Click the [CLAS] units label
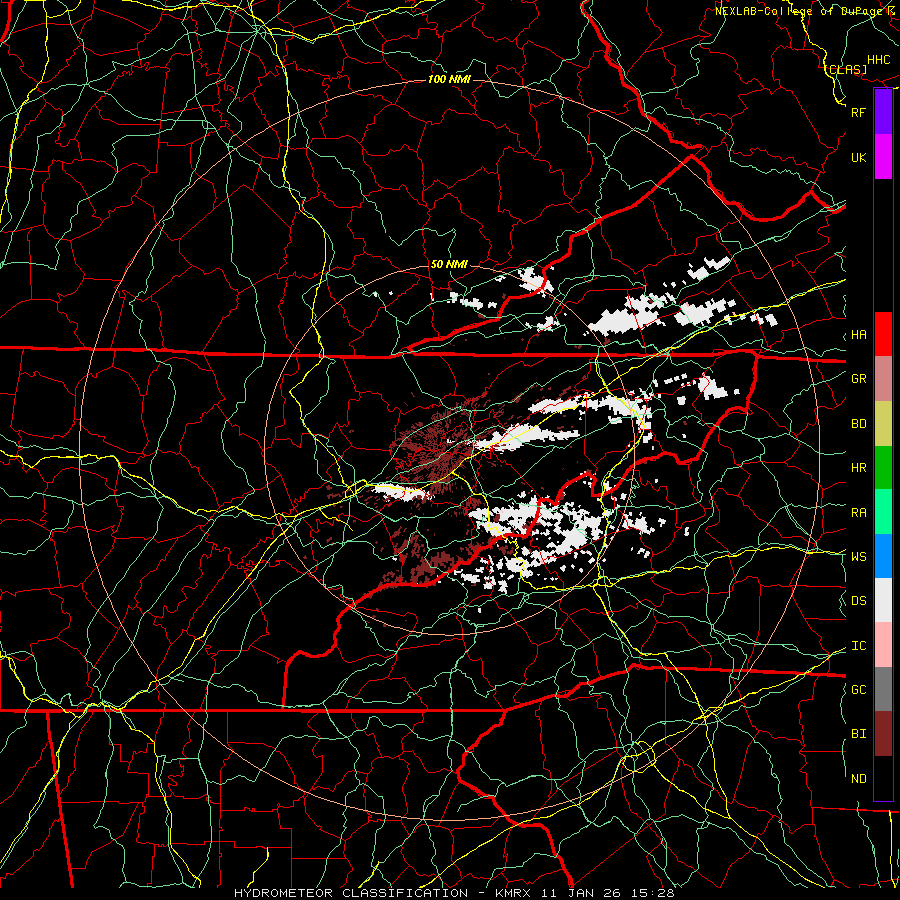Screen dimensions: 900x900 pyautogui.click(x=847, y=69)
